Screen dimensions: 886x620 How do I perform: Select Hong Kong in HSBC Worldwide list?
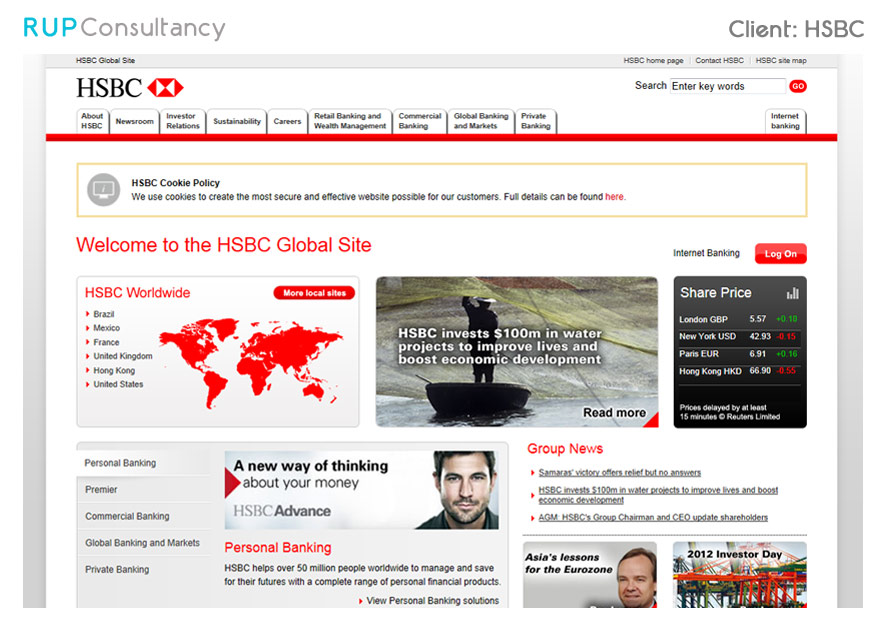[x=114, y=370]
